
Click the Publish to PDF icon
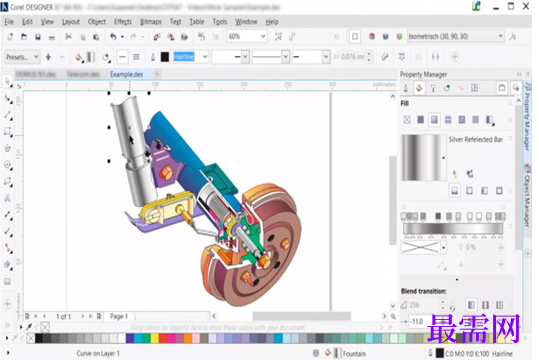[185, 36]
